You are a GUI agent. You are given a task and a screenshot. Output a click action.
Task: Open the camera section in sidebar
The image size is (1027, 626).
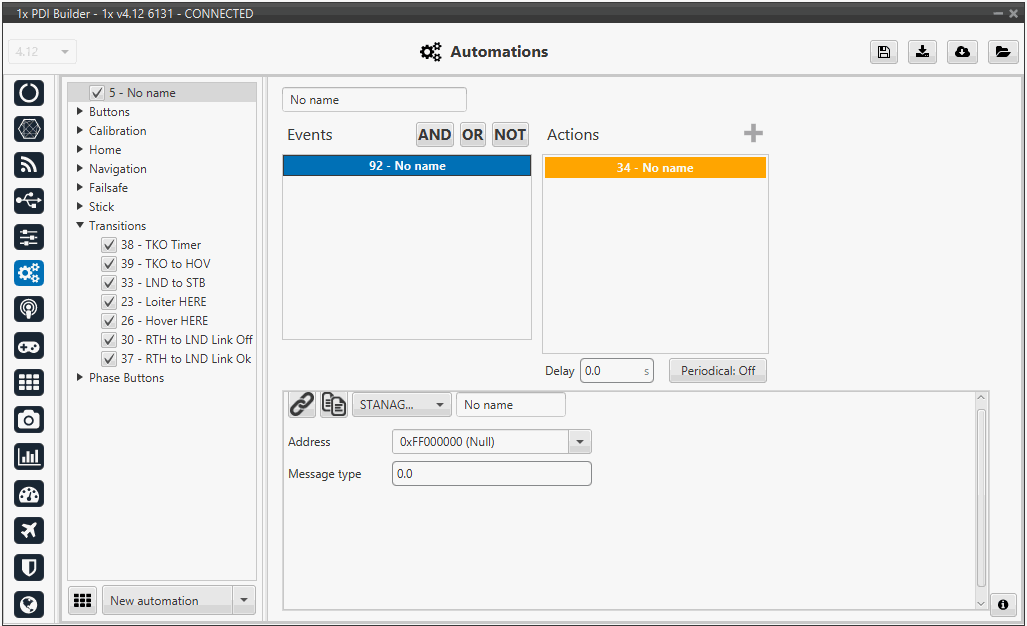click(x=29, y=420)
